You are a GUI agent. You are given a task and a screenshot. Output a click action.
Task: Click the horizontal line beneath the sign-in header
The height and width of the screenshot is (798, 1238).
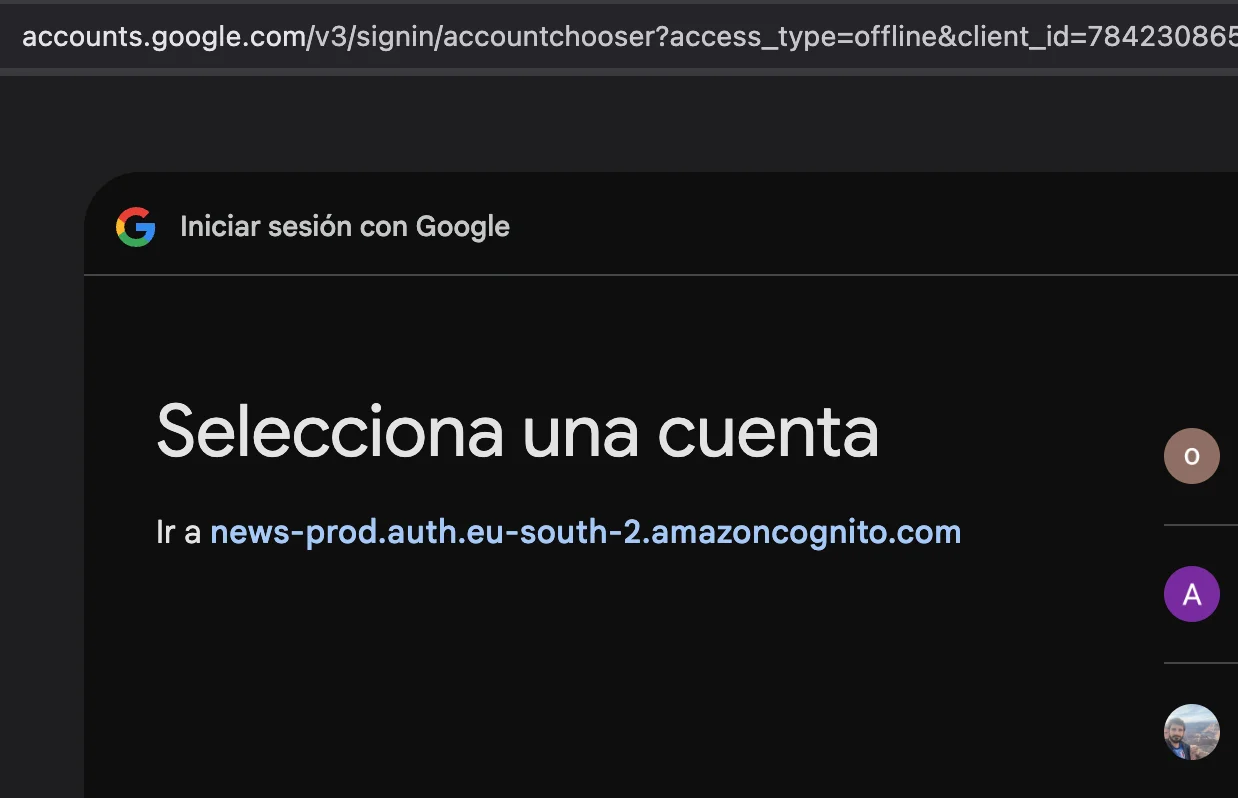(661, 274)
